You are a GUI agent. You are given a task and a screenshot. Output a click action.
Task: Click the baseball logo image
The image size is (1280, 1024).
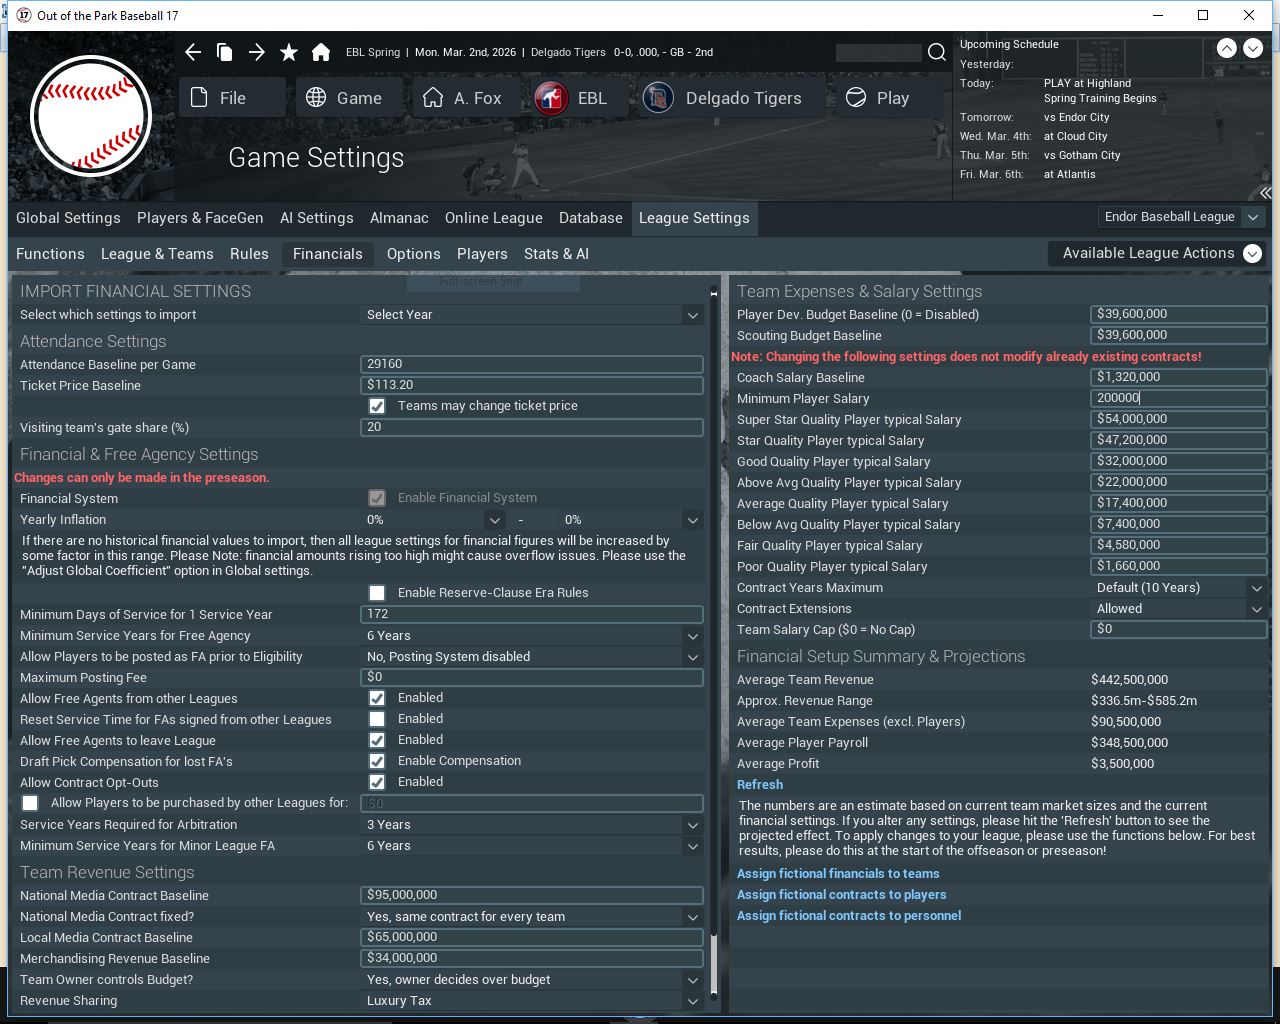[x=91, y=117]
